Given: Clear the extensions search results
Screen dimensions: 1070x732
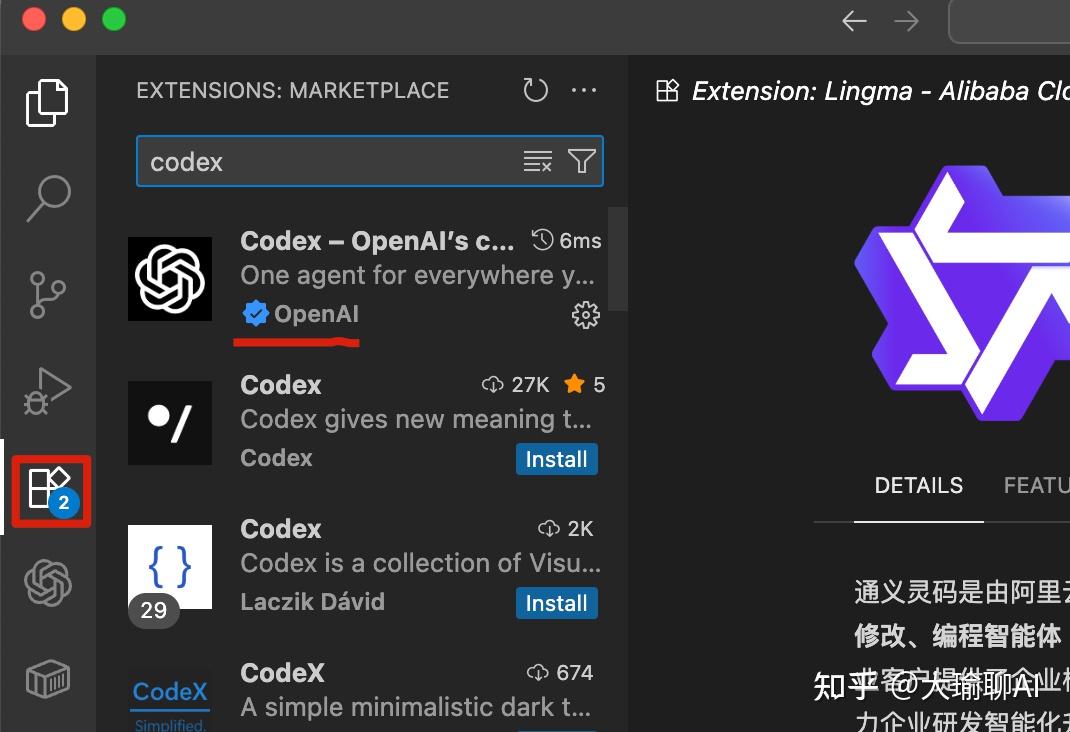Looking at the screenshot, I should [537, 162].
